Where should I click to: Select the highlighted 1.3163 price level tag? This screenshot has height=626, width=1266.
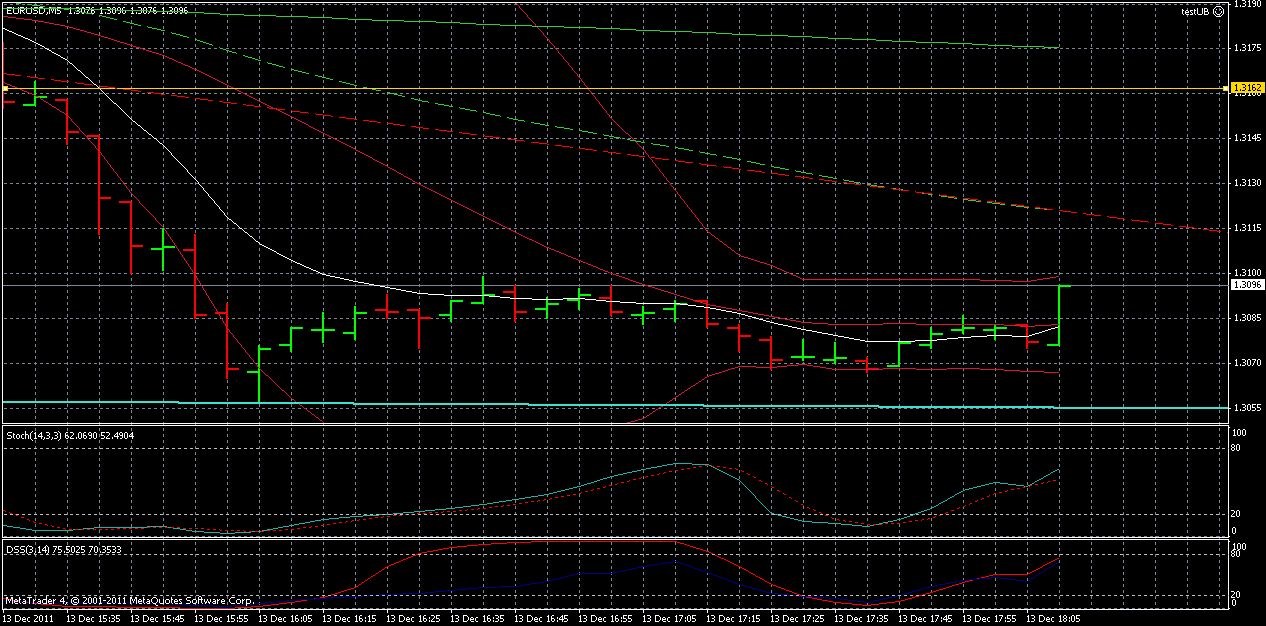point(1246,88)
